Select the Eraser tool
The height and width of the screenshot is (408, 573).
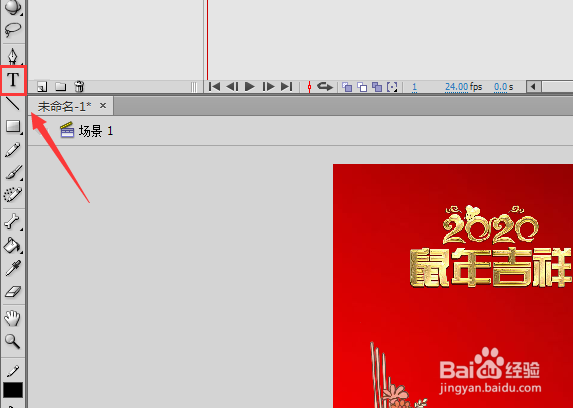pos(12,291)
